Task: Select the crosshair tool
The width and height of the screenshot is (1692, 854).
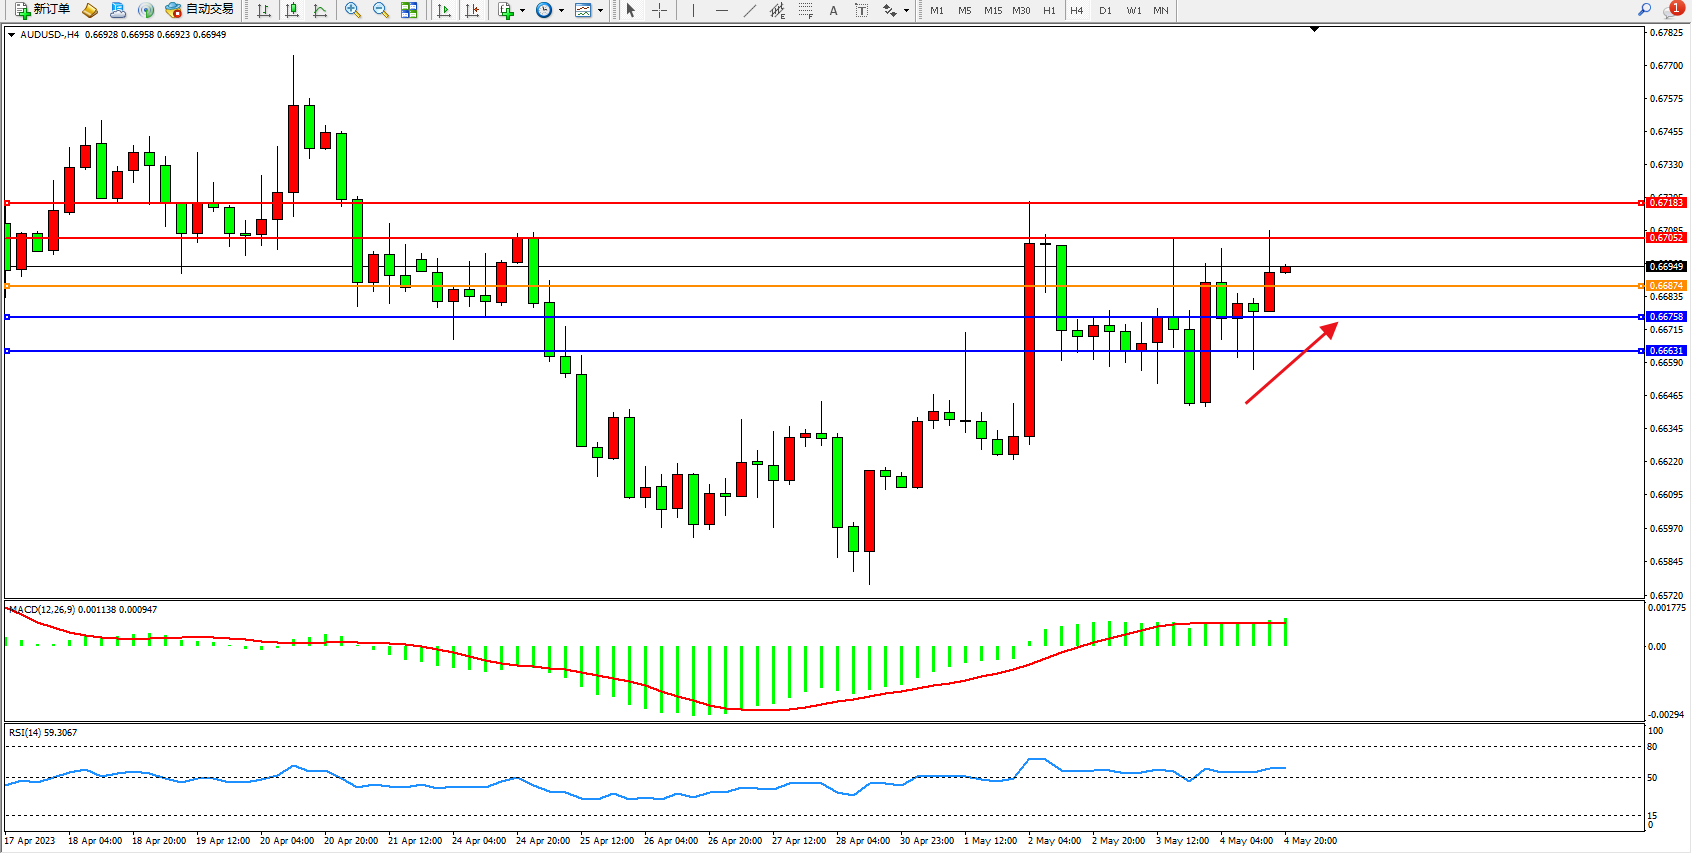Action: click(x=660, y=10)
